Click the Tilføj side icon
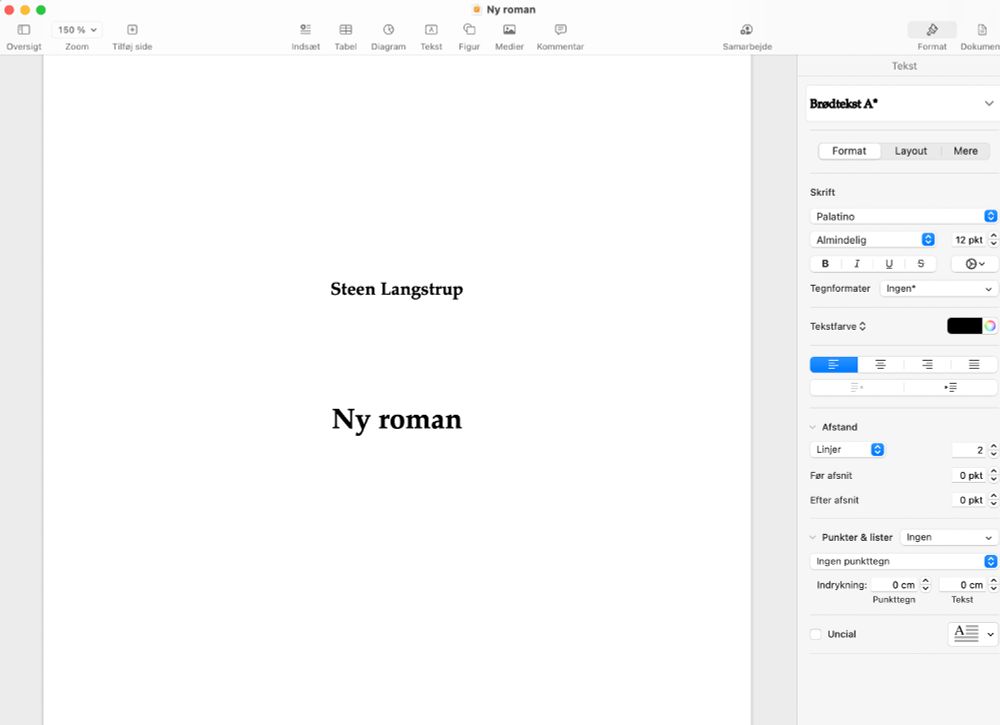 (132, 30)
